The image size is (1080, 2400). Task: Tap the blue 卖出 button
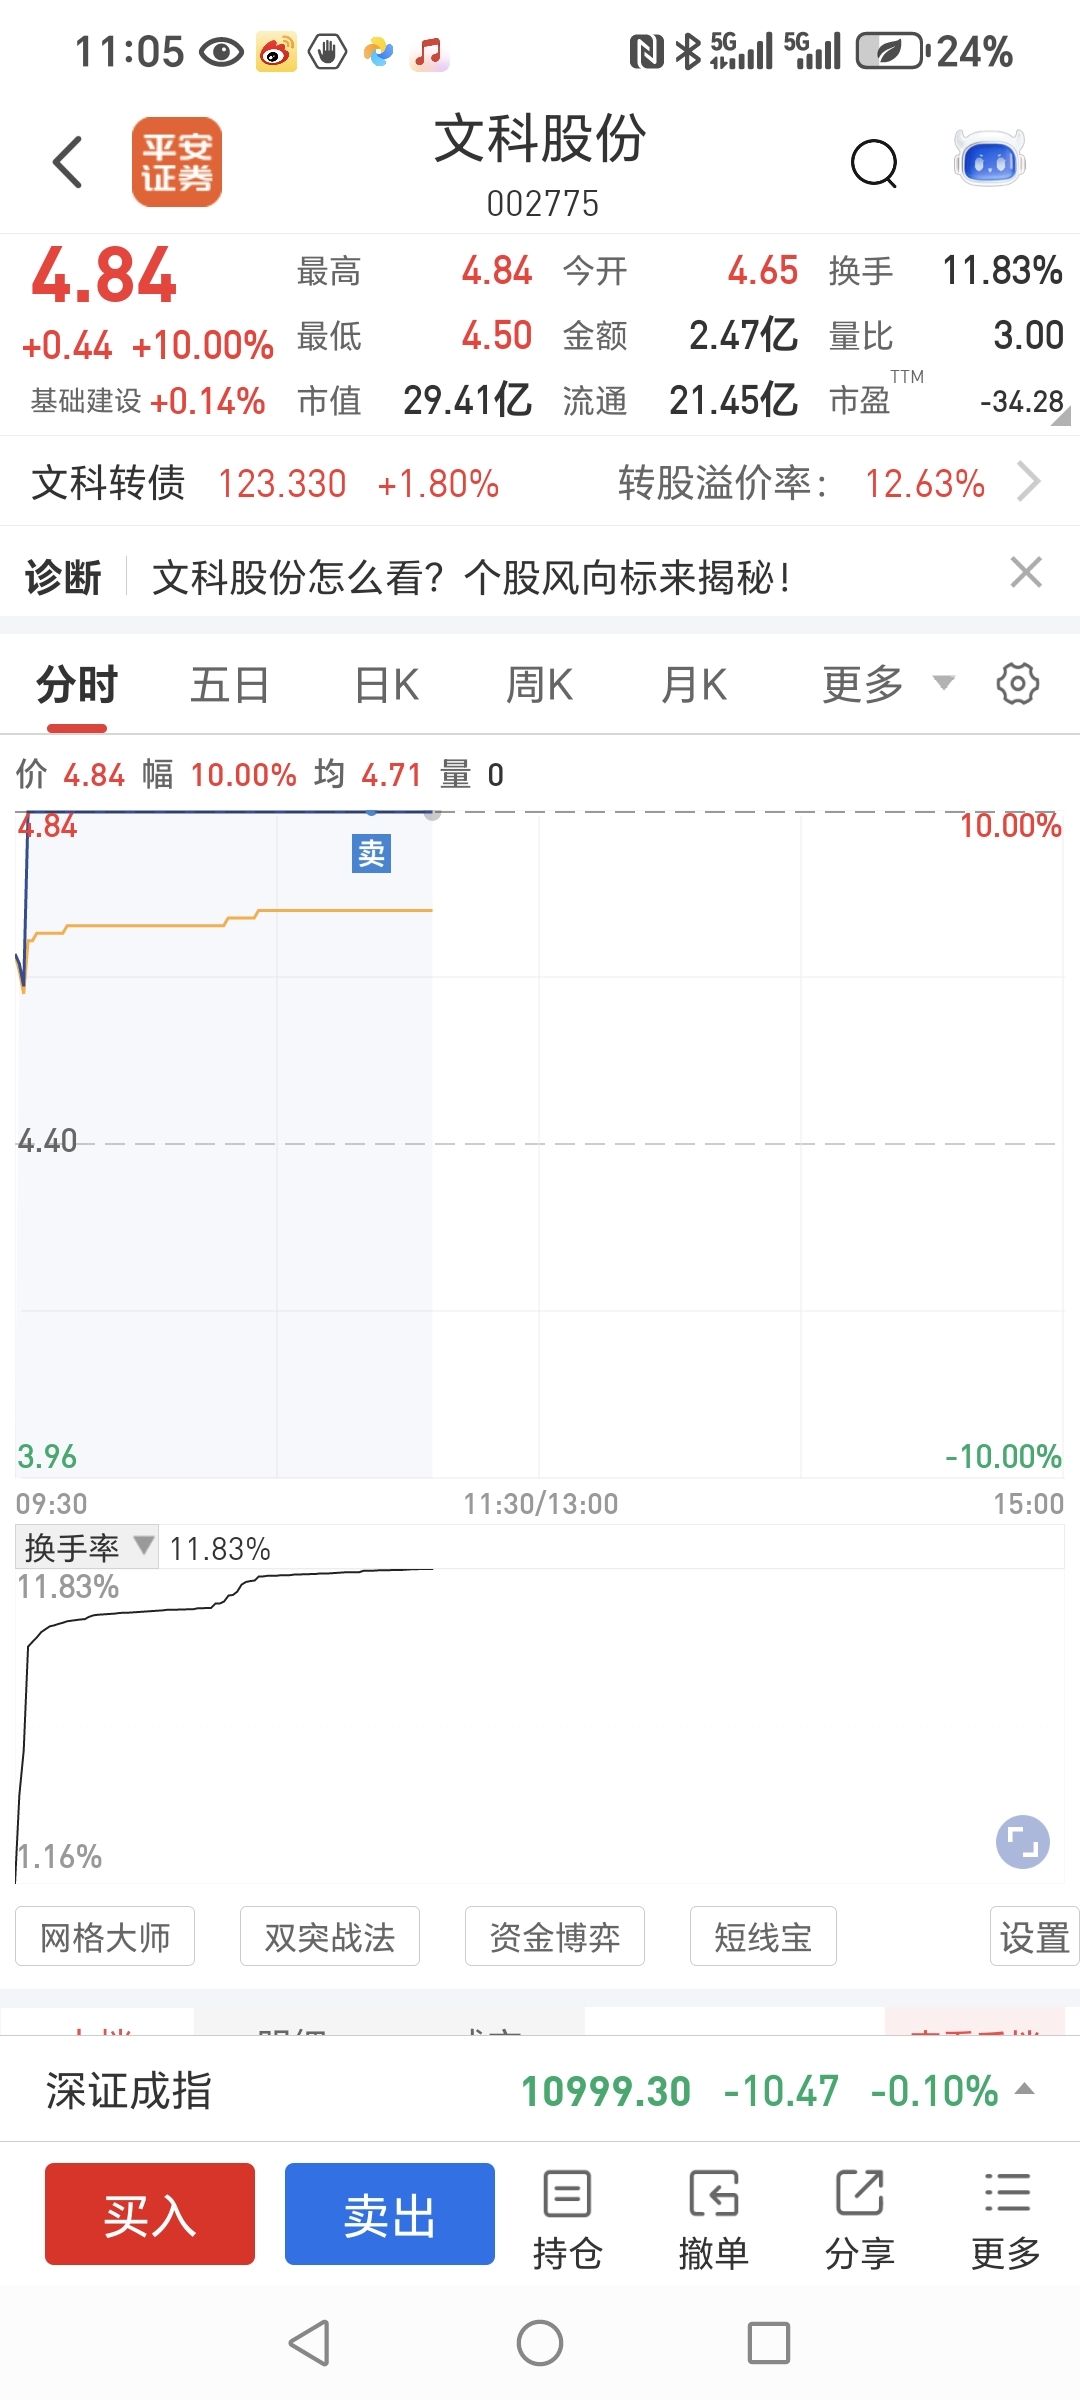[x=390, y=2214]
